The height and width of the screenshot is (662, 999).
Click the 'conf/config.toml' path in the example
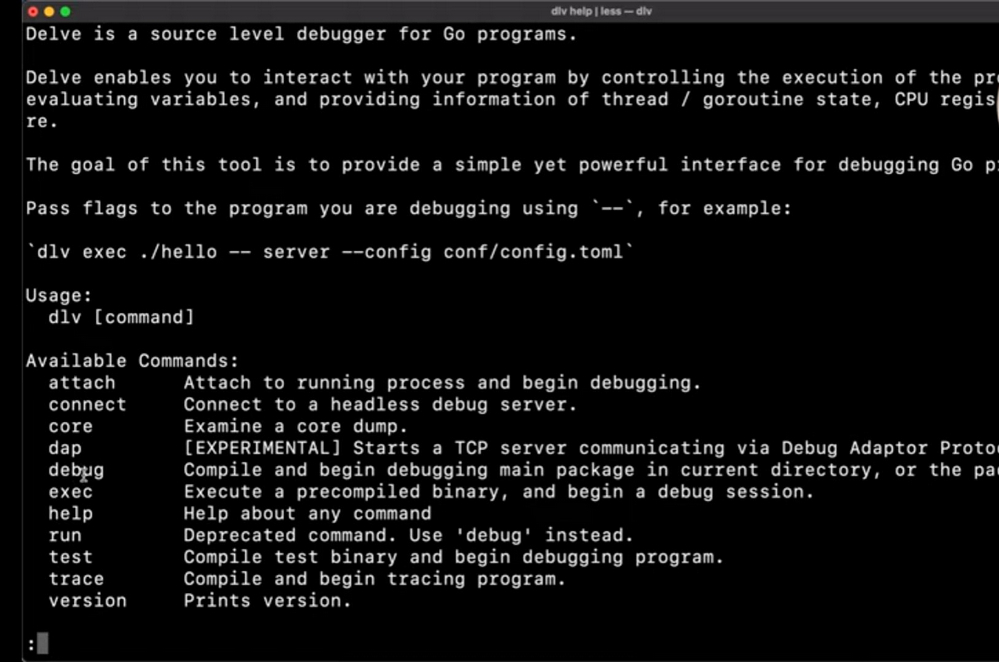coord(534,252)
